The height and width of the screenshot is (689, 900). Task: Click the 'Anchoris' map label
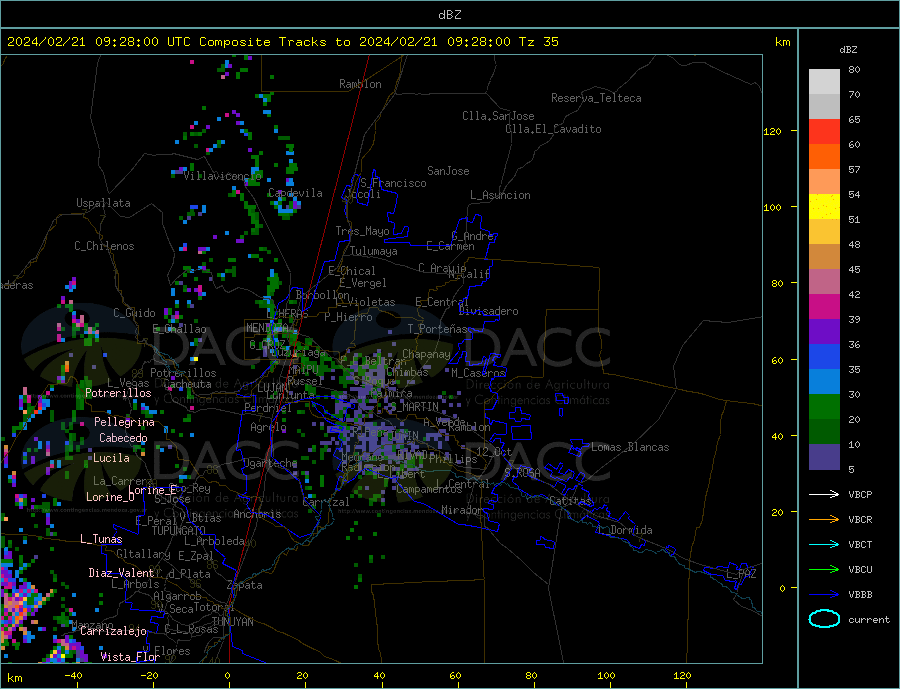coord(257,514)
